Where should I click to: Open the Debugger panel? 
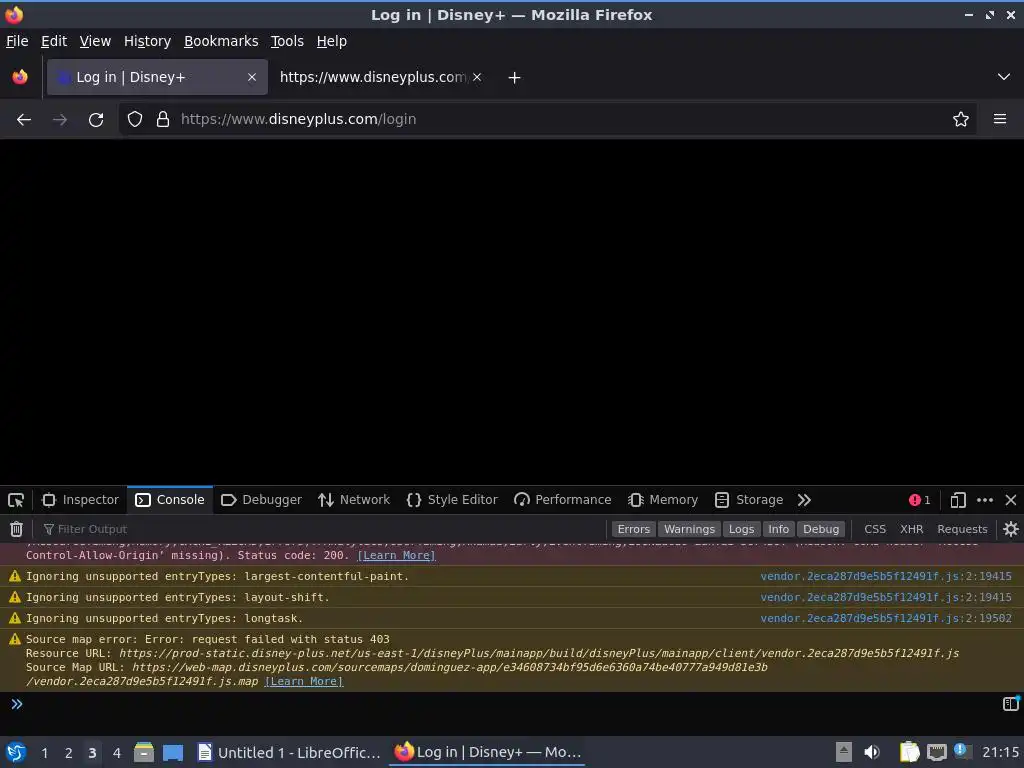261,500
